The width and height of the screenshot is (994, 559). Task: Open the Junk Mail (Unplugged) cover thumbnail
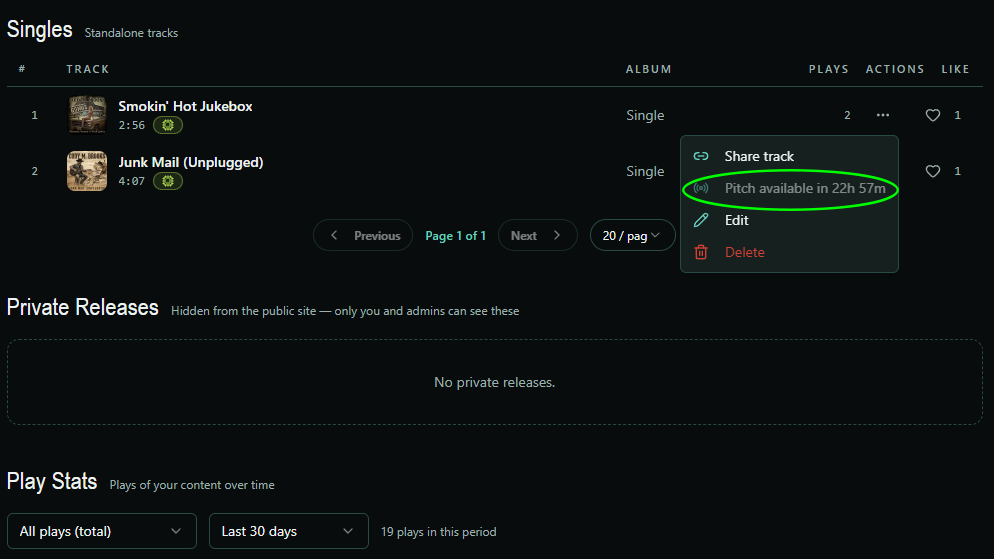click(87, 171)
